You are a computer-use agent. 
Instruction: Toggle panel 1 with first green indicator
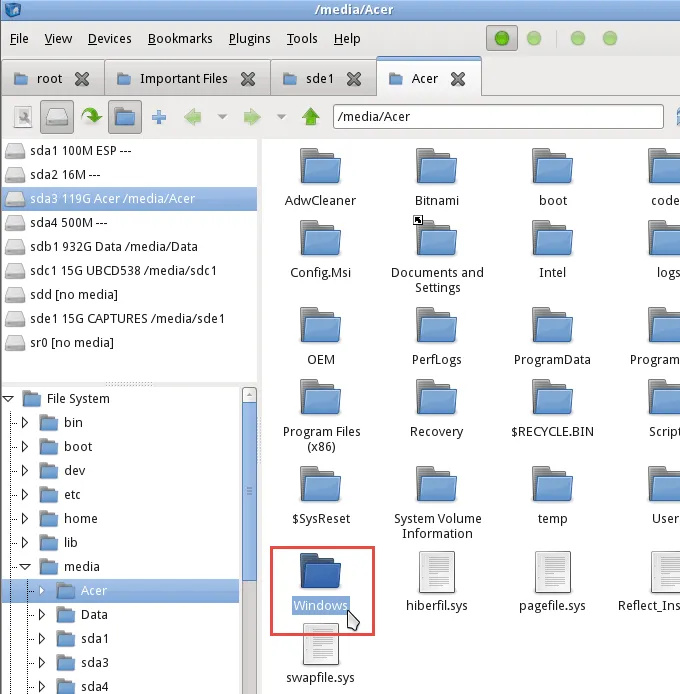[503, 39]
